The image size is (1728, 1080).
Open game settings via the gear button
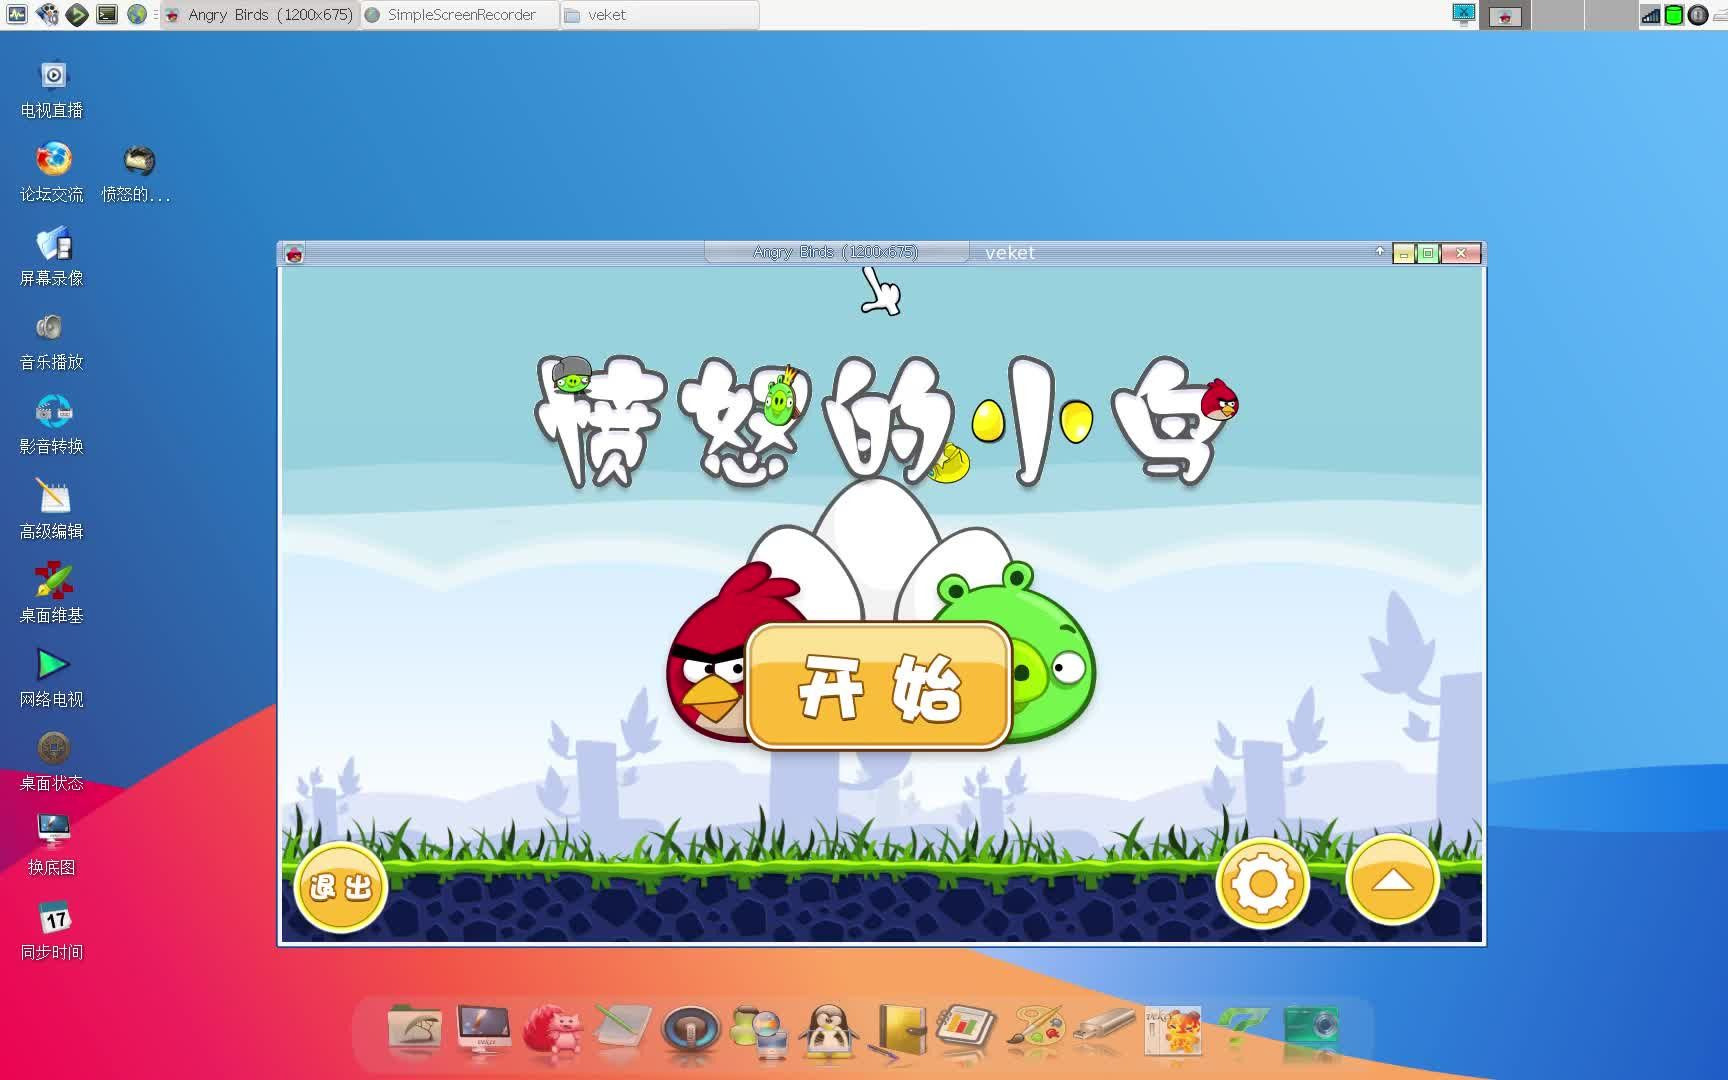1262,884
